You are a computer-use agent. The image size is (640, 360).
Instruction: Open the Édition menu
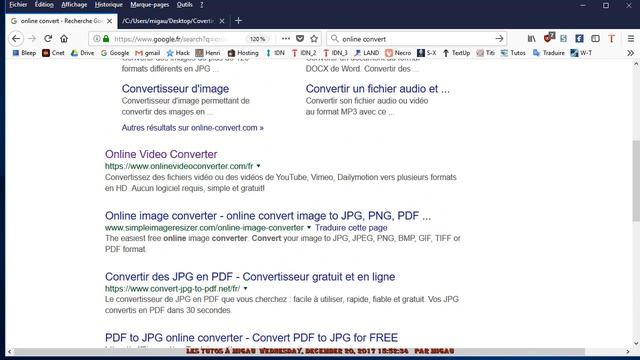(44, 5)
